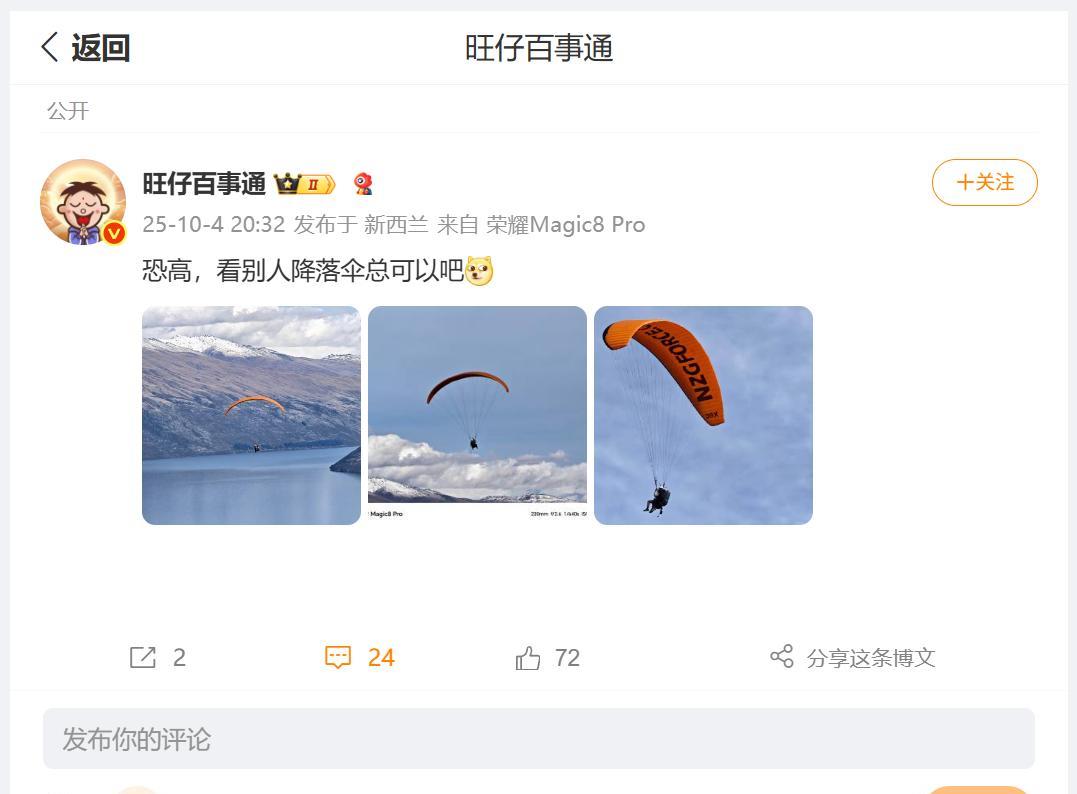Screen dimensions: 1077x794
Task: Click the repost icon with count 2
Action: [x=143, y=657]
